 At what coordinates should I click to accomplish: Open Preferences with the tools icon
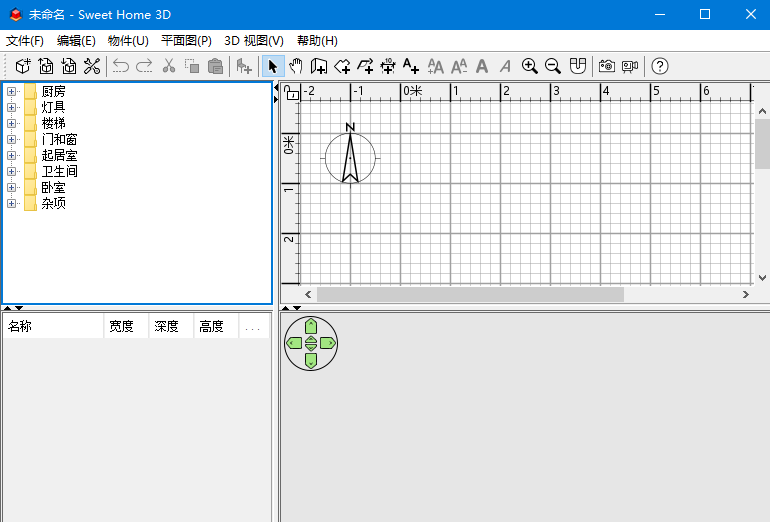(x=92, y=66)
